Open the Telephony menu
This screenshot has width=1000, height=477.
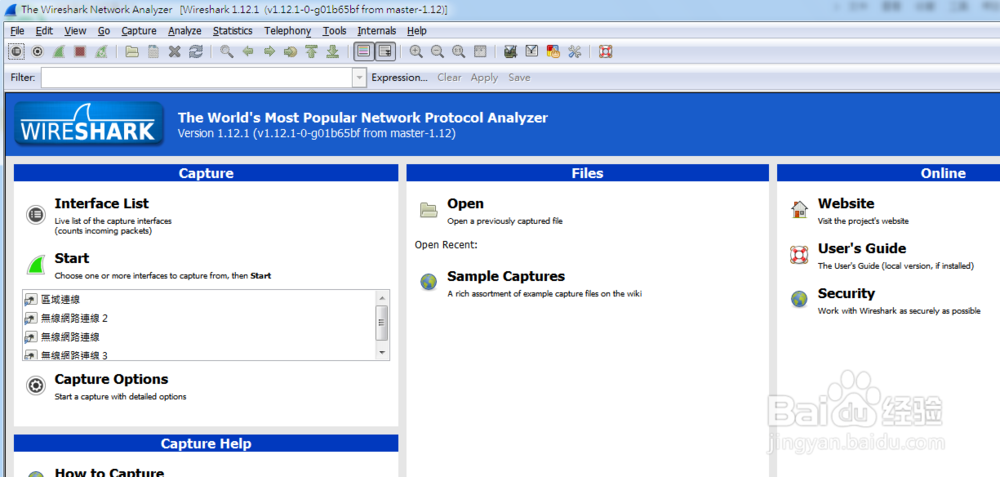(288, 31)
